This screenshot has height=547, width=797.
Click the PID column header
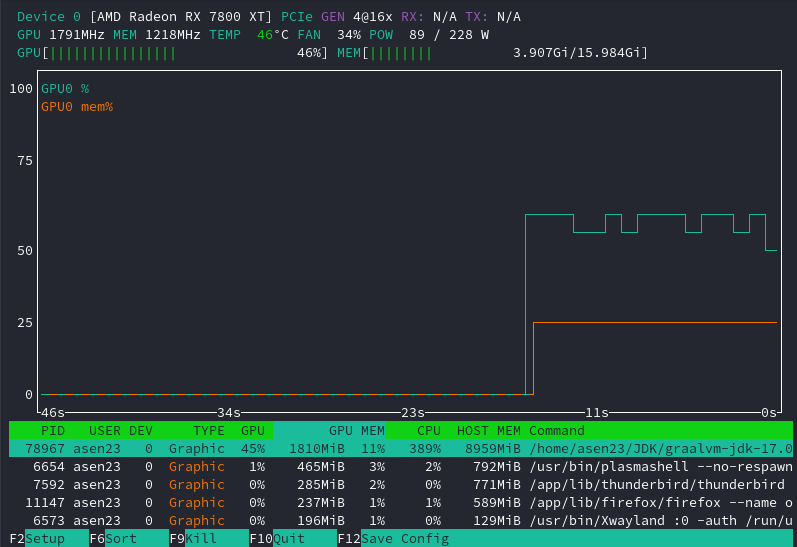coord(53,431)
